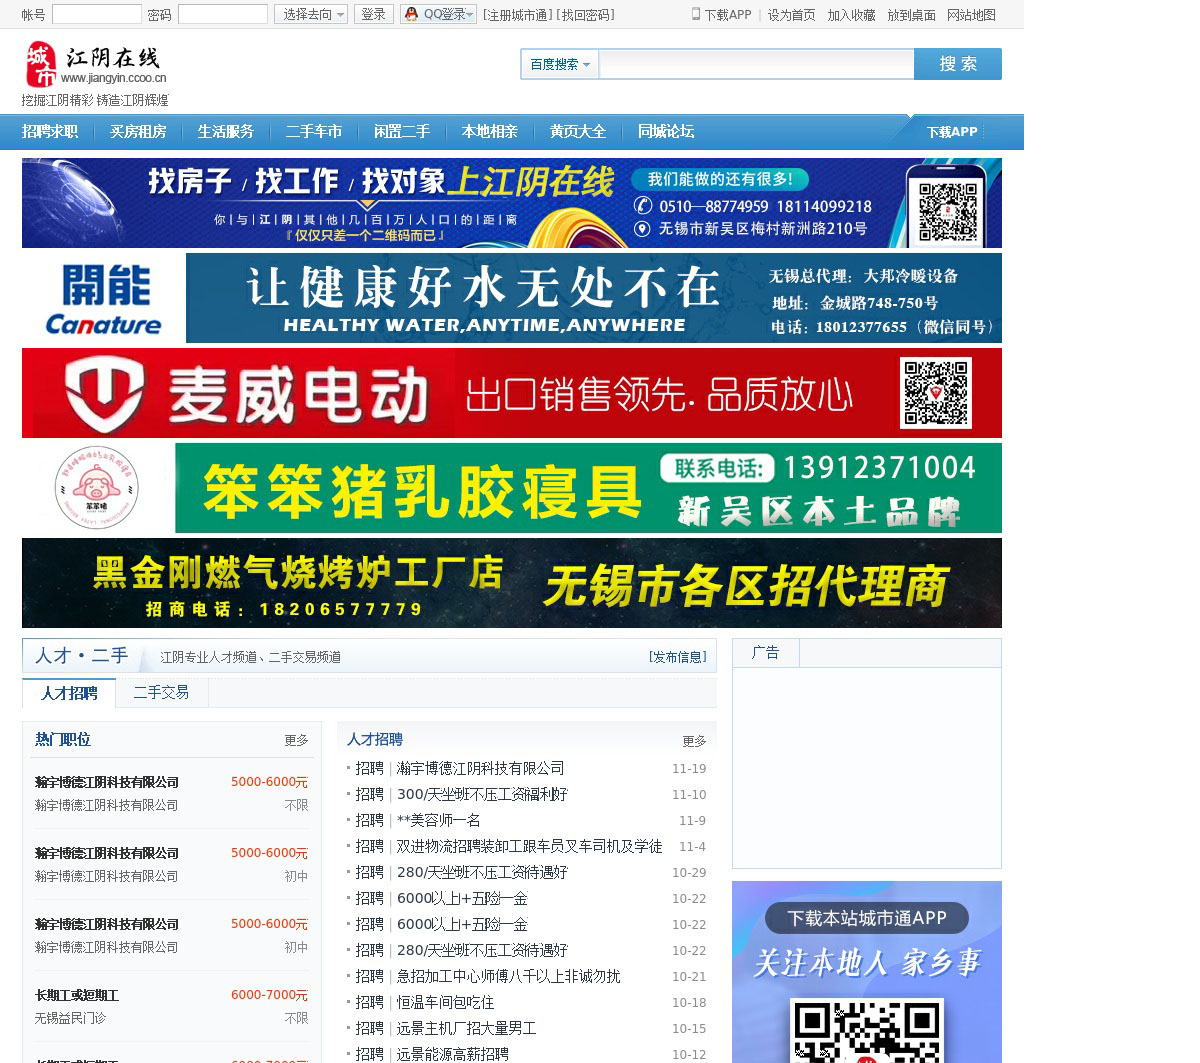Open 买房租房 navigation menu

pos(138,131)
